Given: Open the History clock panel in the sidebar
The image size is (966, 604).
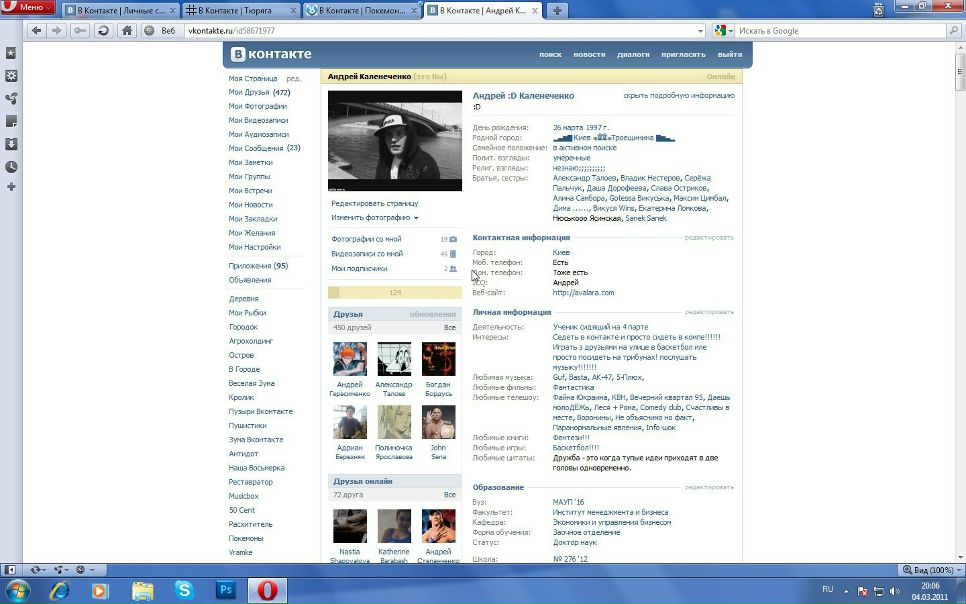Looking at the screenshot, I should pos(11,167).
